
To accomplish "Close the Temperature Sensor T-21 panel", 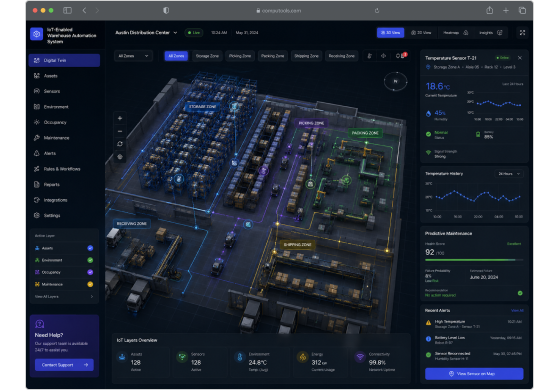I will (520, 58).
